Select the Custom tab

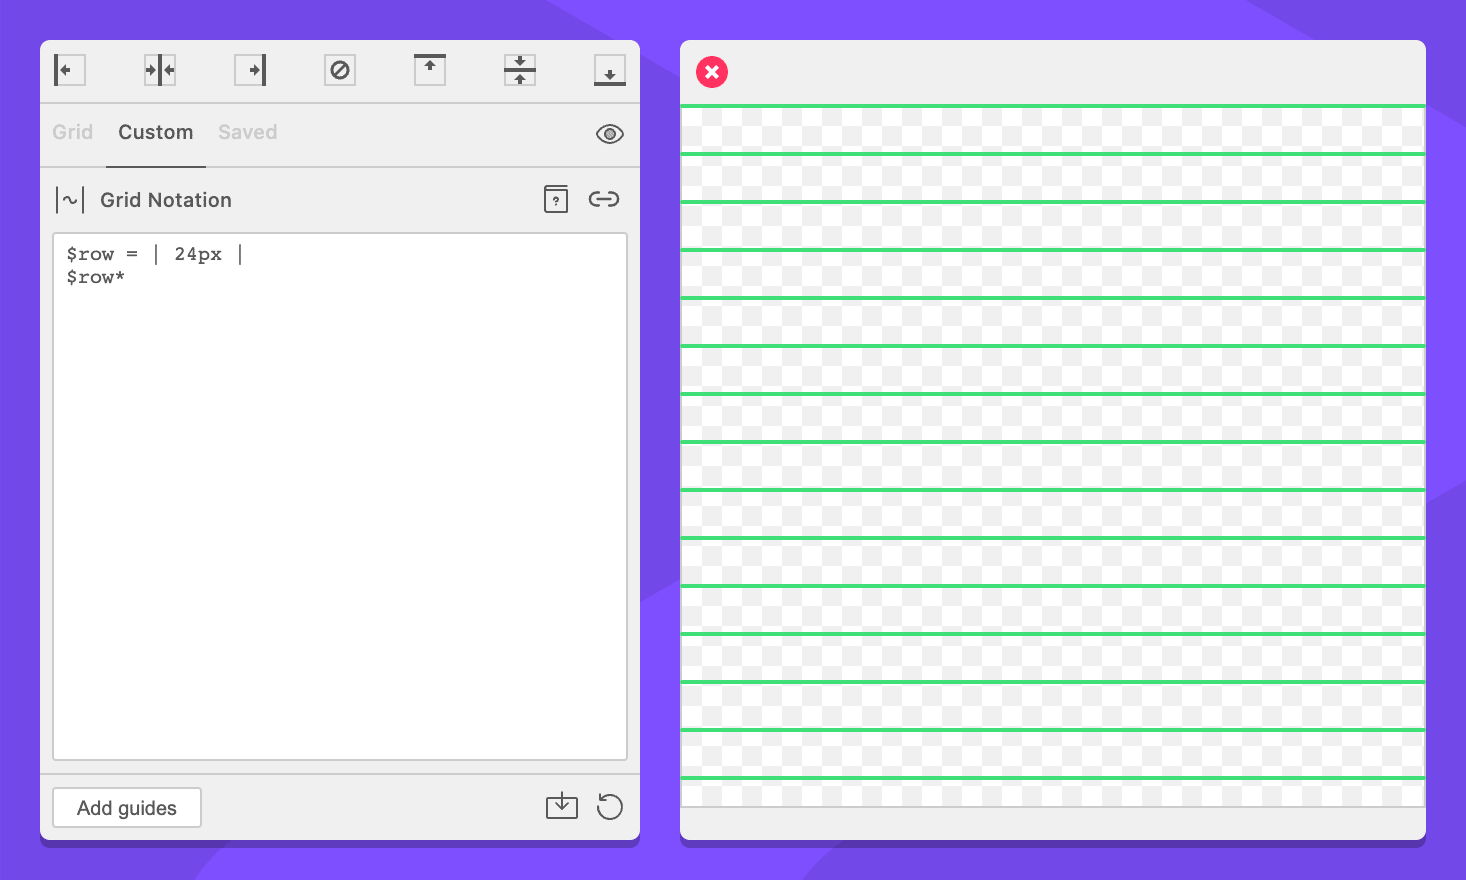[155, 132]
